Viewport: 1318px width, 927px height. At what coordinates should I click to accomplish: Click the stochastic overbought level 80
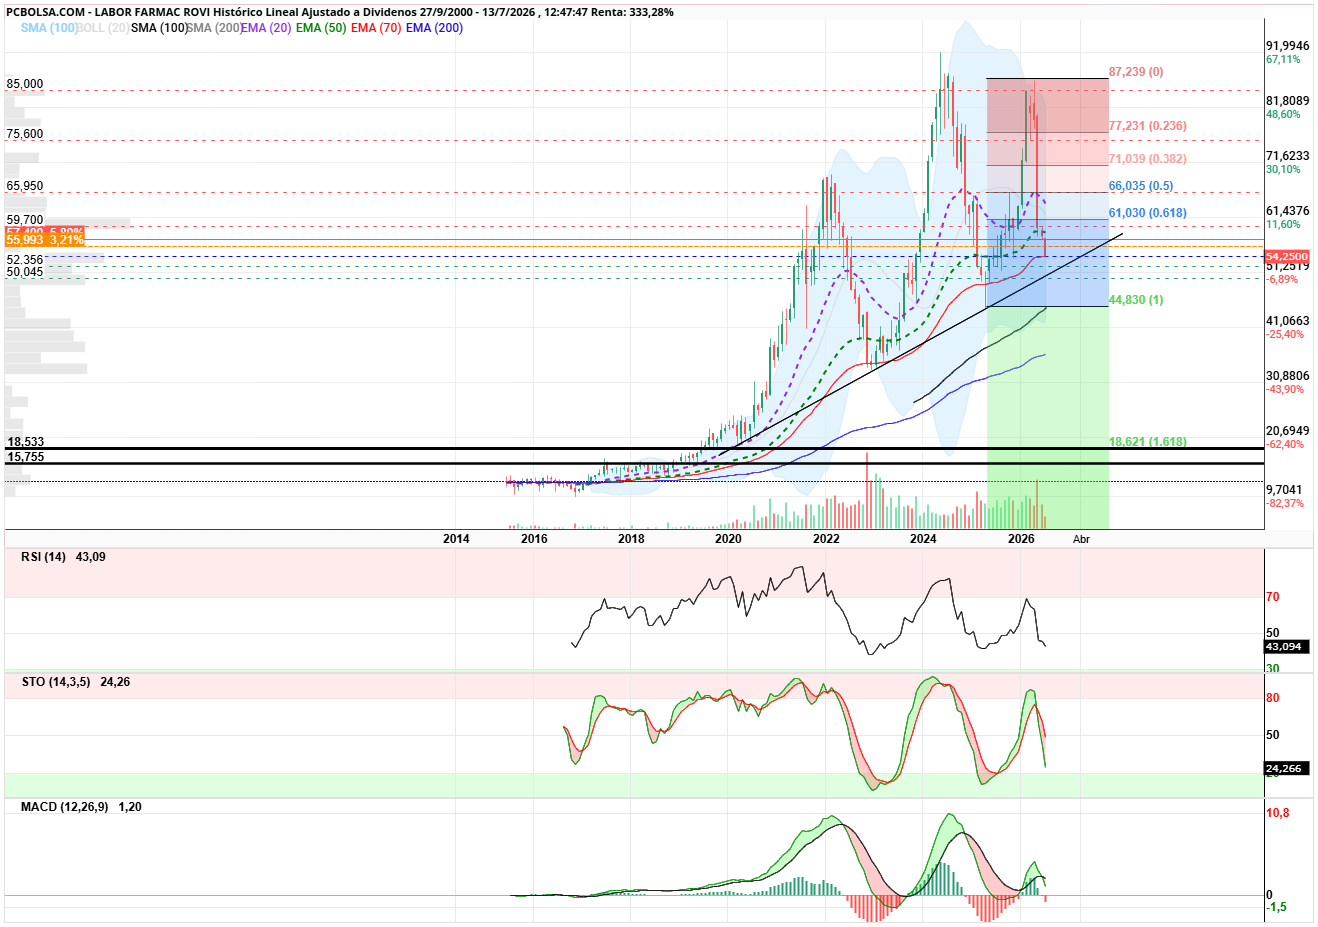[x=1273, y=698]
